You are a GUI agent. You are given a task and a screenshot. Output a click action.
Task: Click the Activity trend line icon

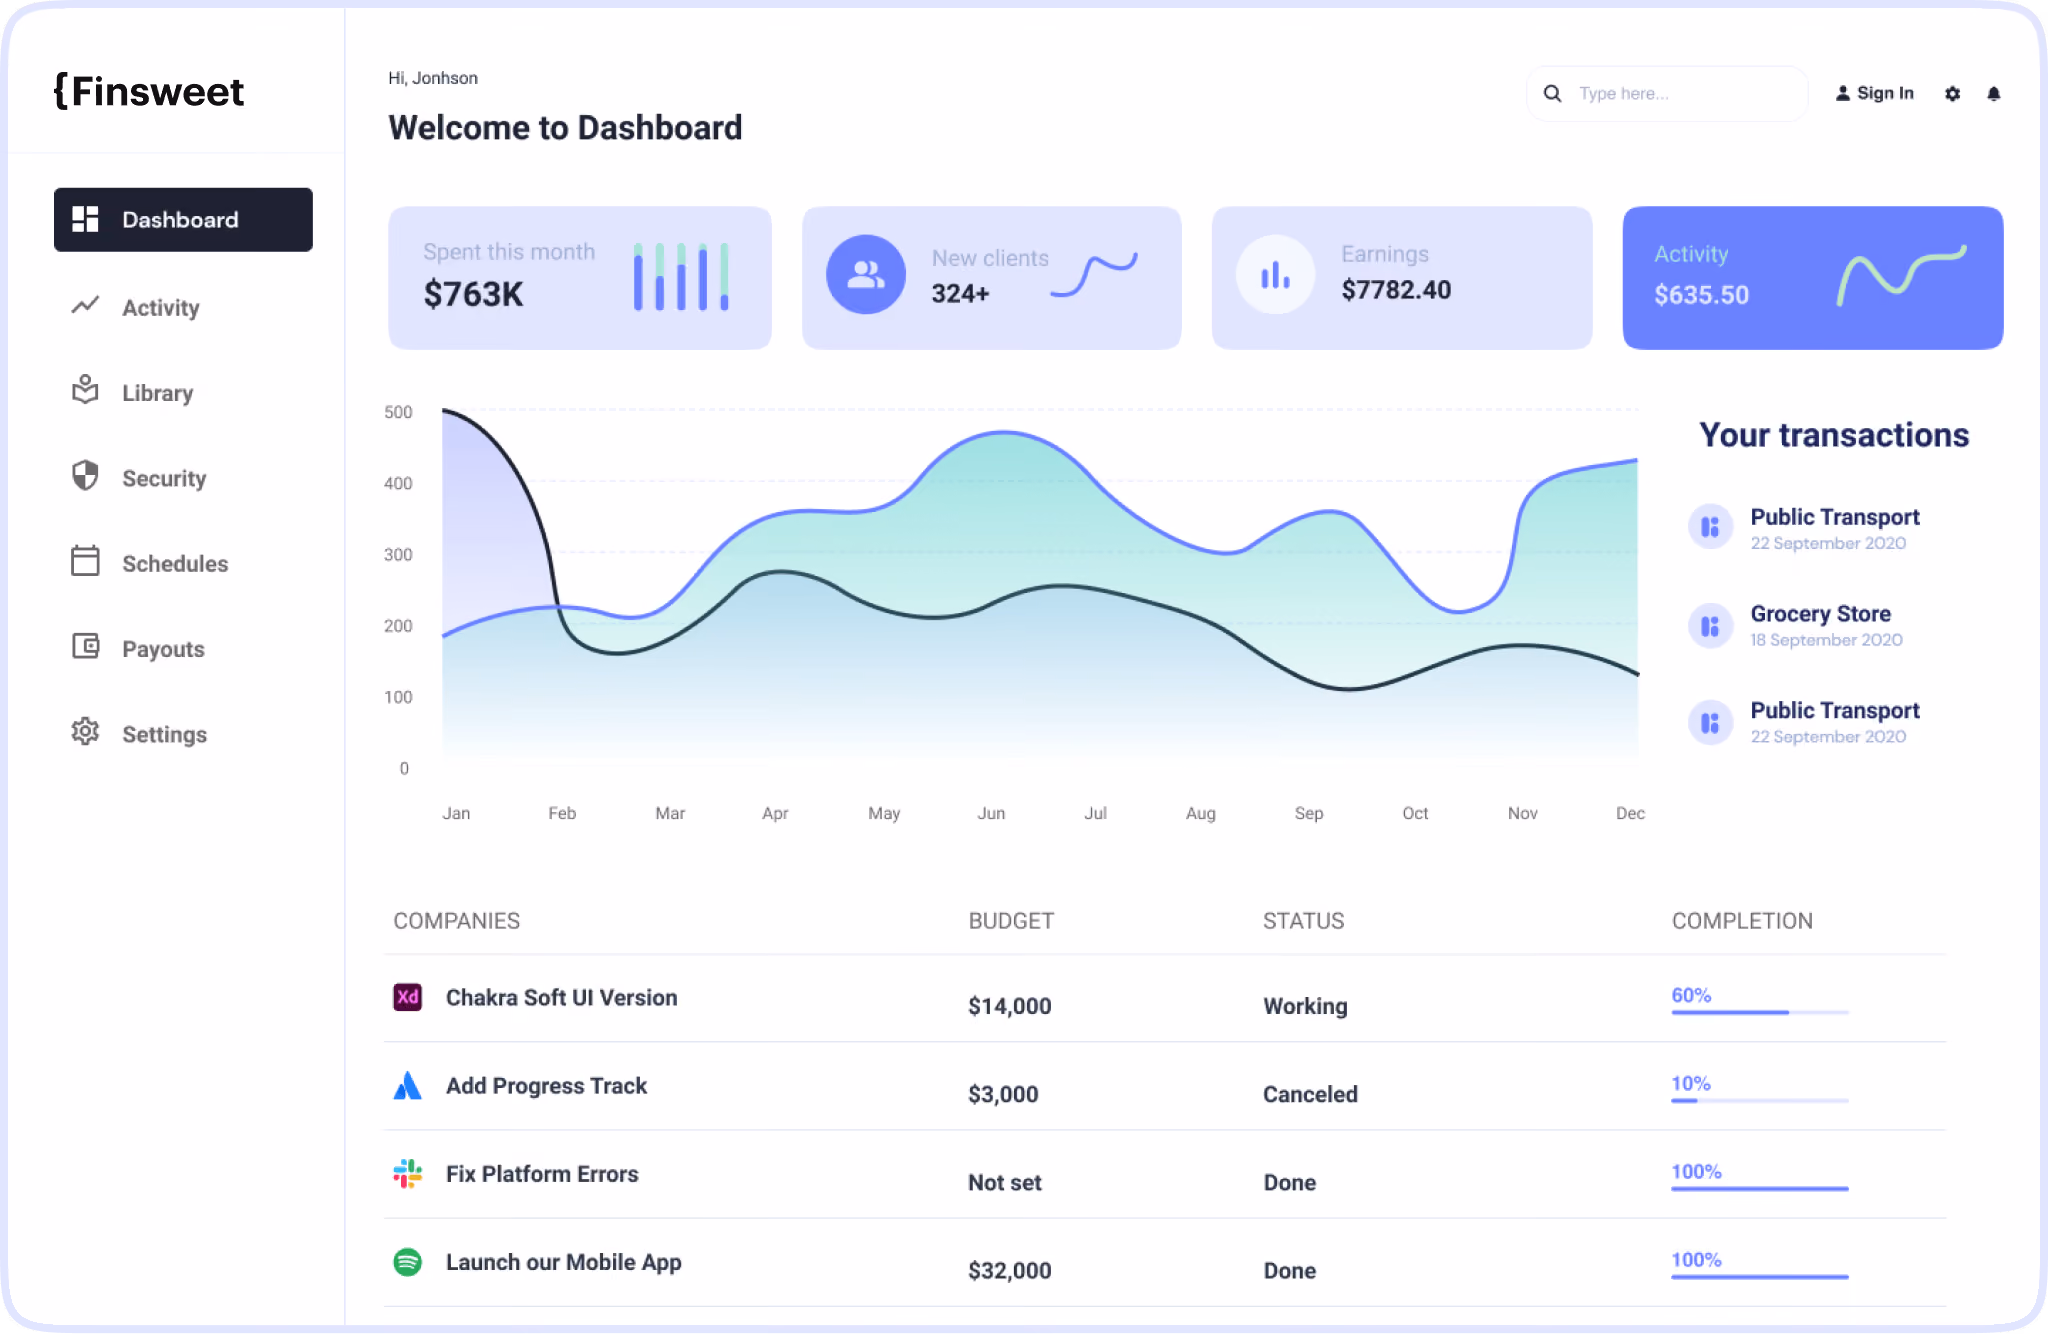pos(86,304)
